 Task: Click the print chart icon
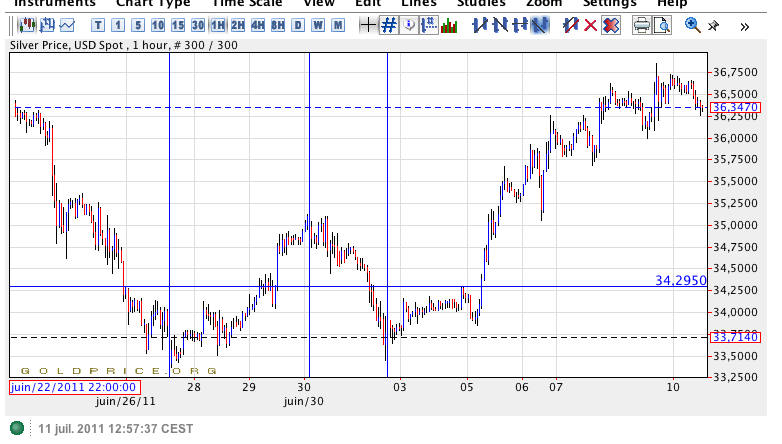click(x=640, y=25)
